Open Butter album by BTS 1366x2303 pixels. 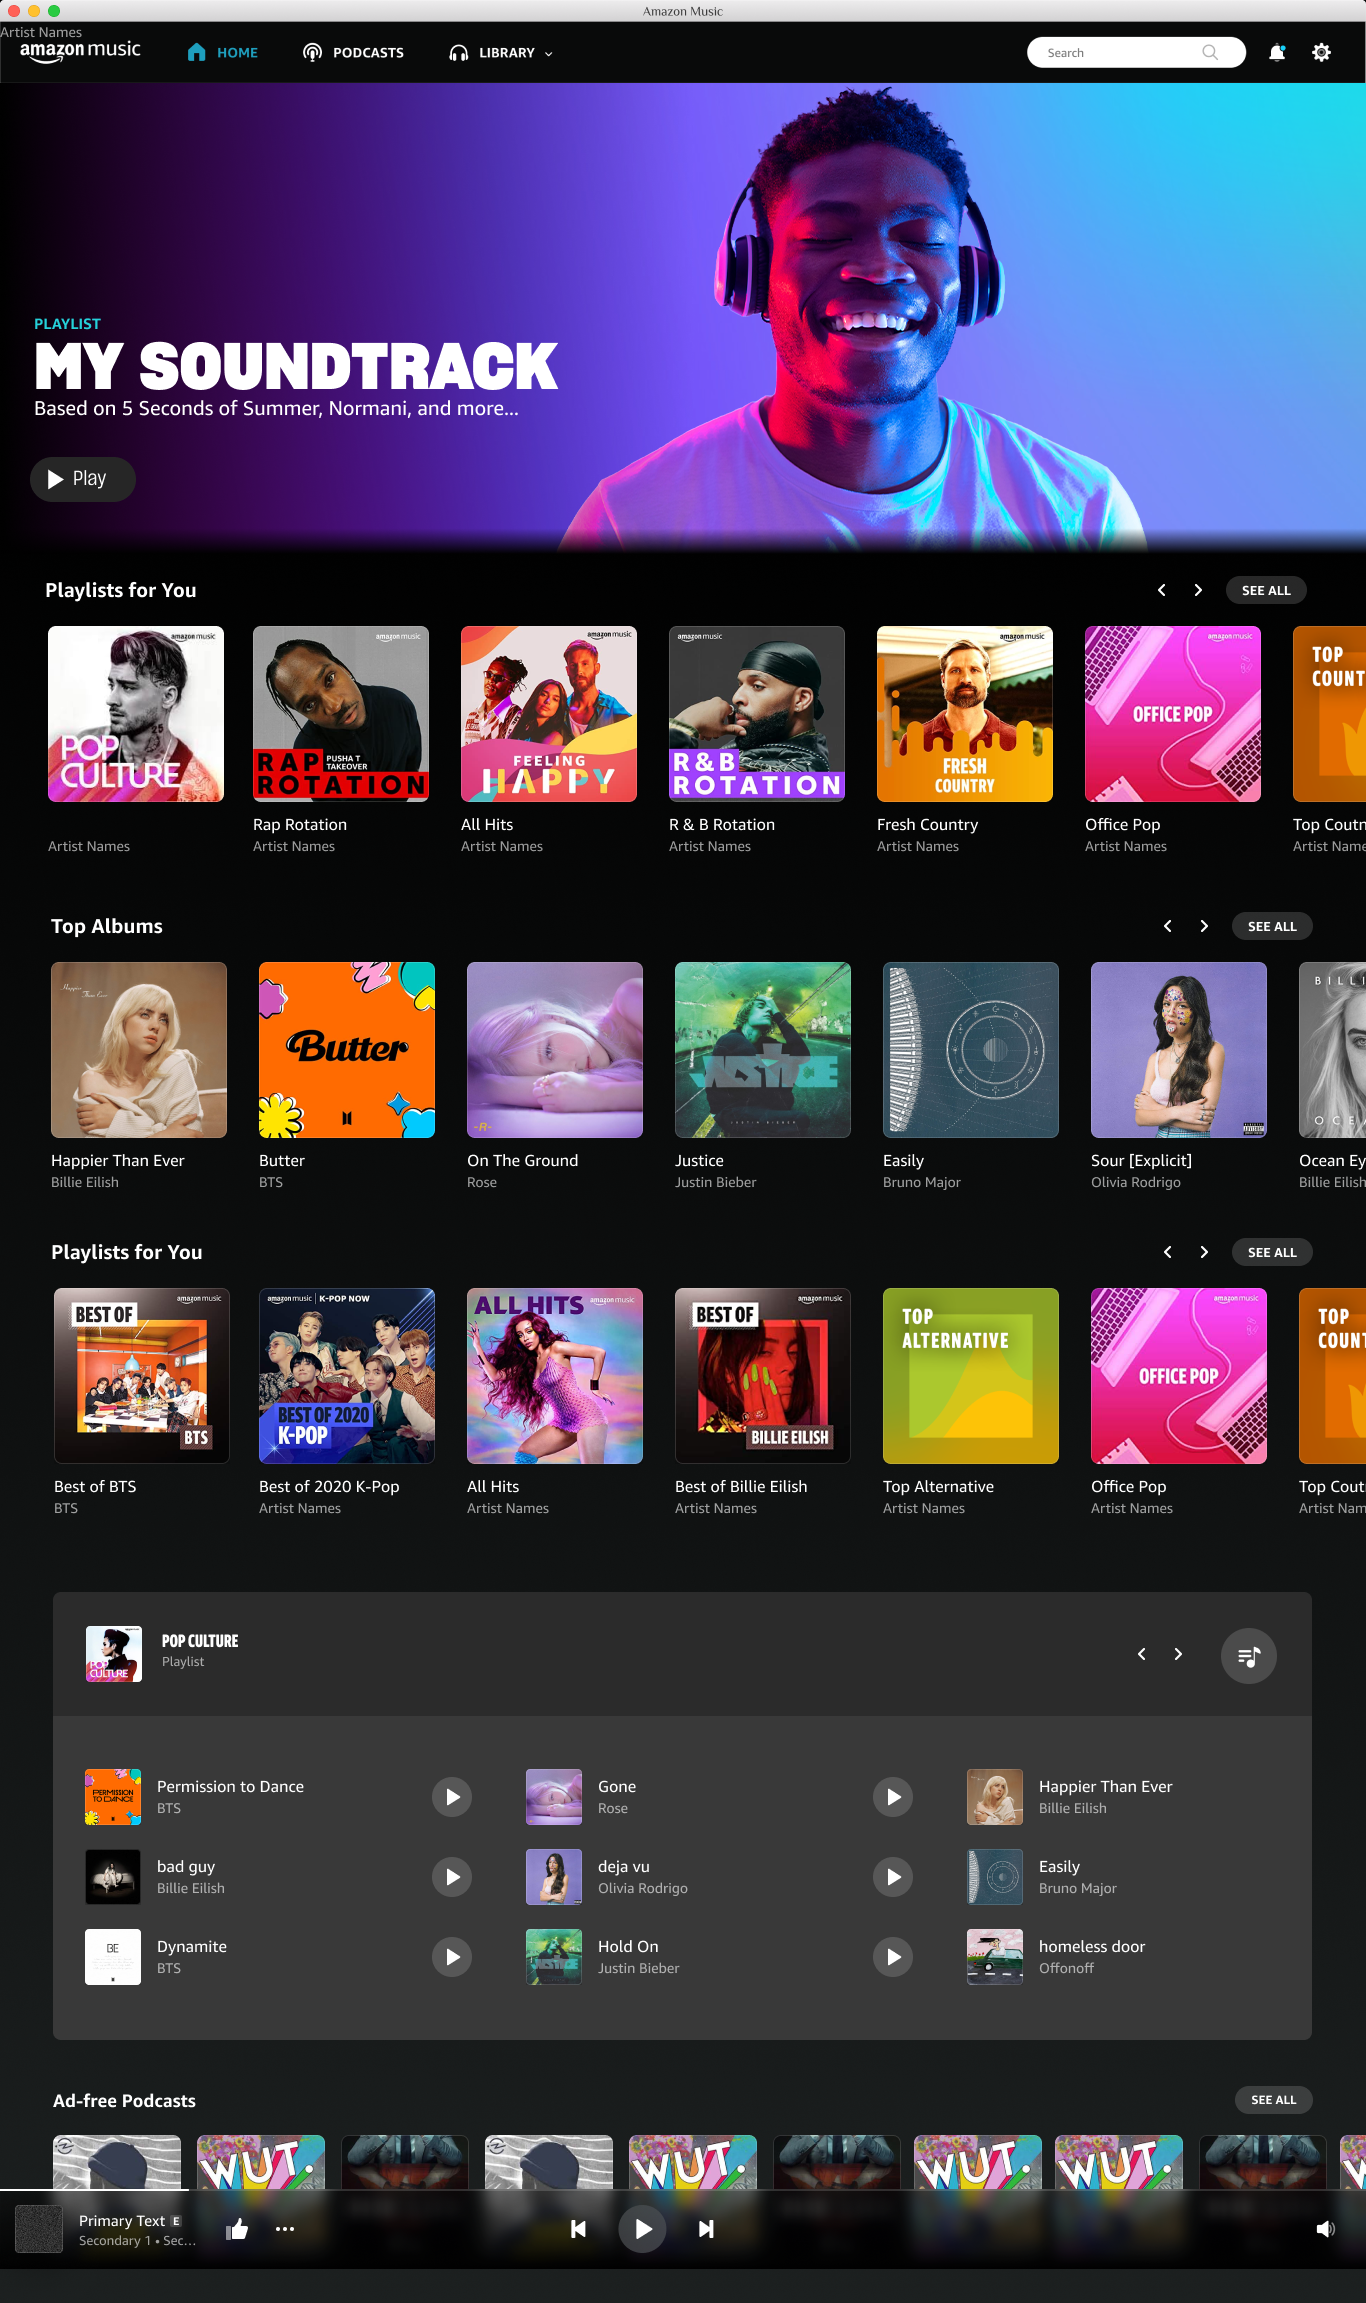[347, 1050]
